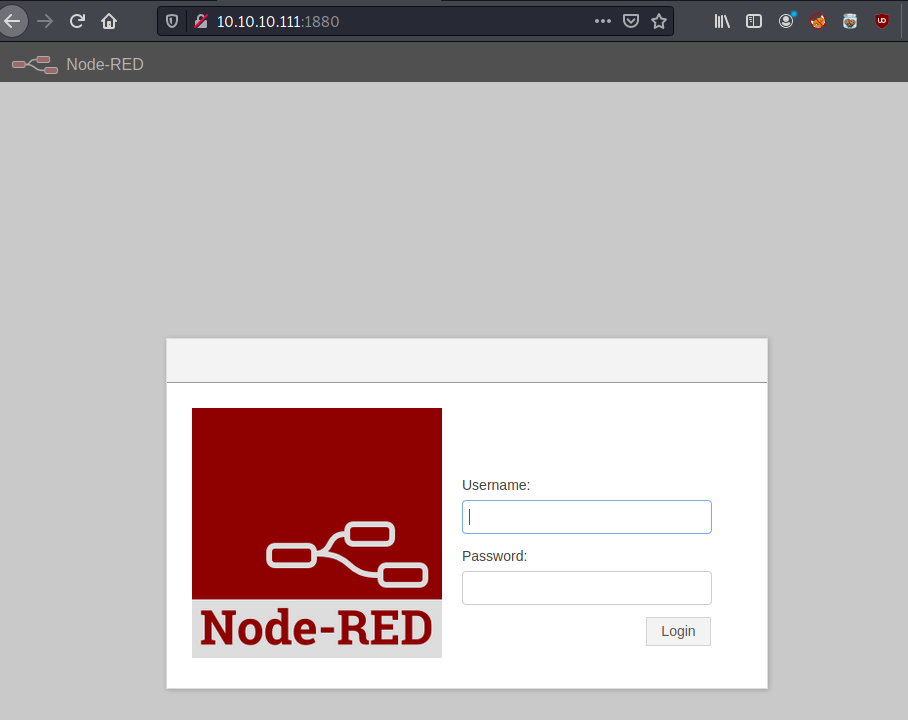Toggle the browser sidebar view
The width and height of the screenshot is (908, 720).
tap(754, 20)
